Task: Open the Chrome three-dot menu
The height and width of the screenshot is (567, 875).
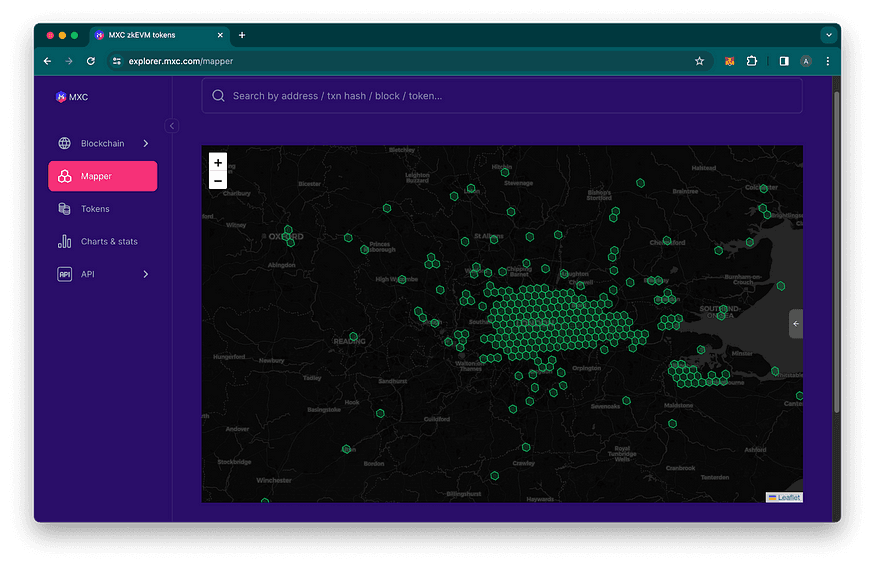Action: [x=828, y=61]
